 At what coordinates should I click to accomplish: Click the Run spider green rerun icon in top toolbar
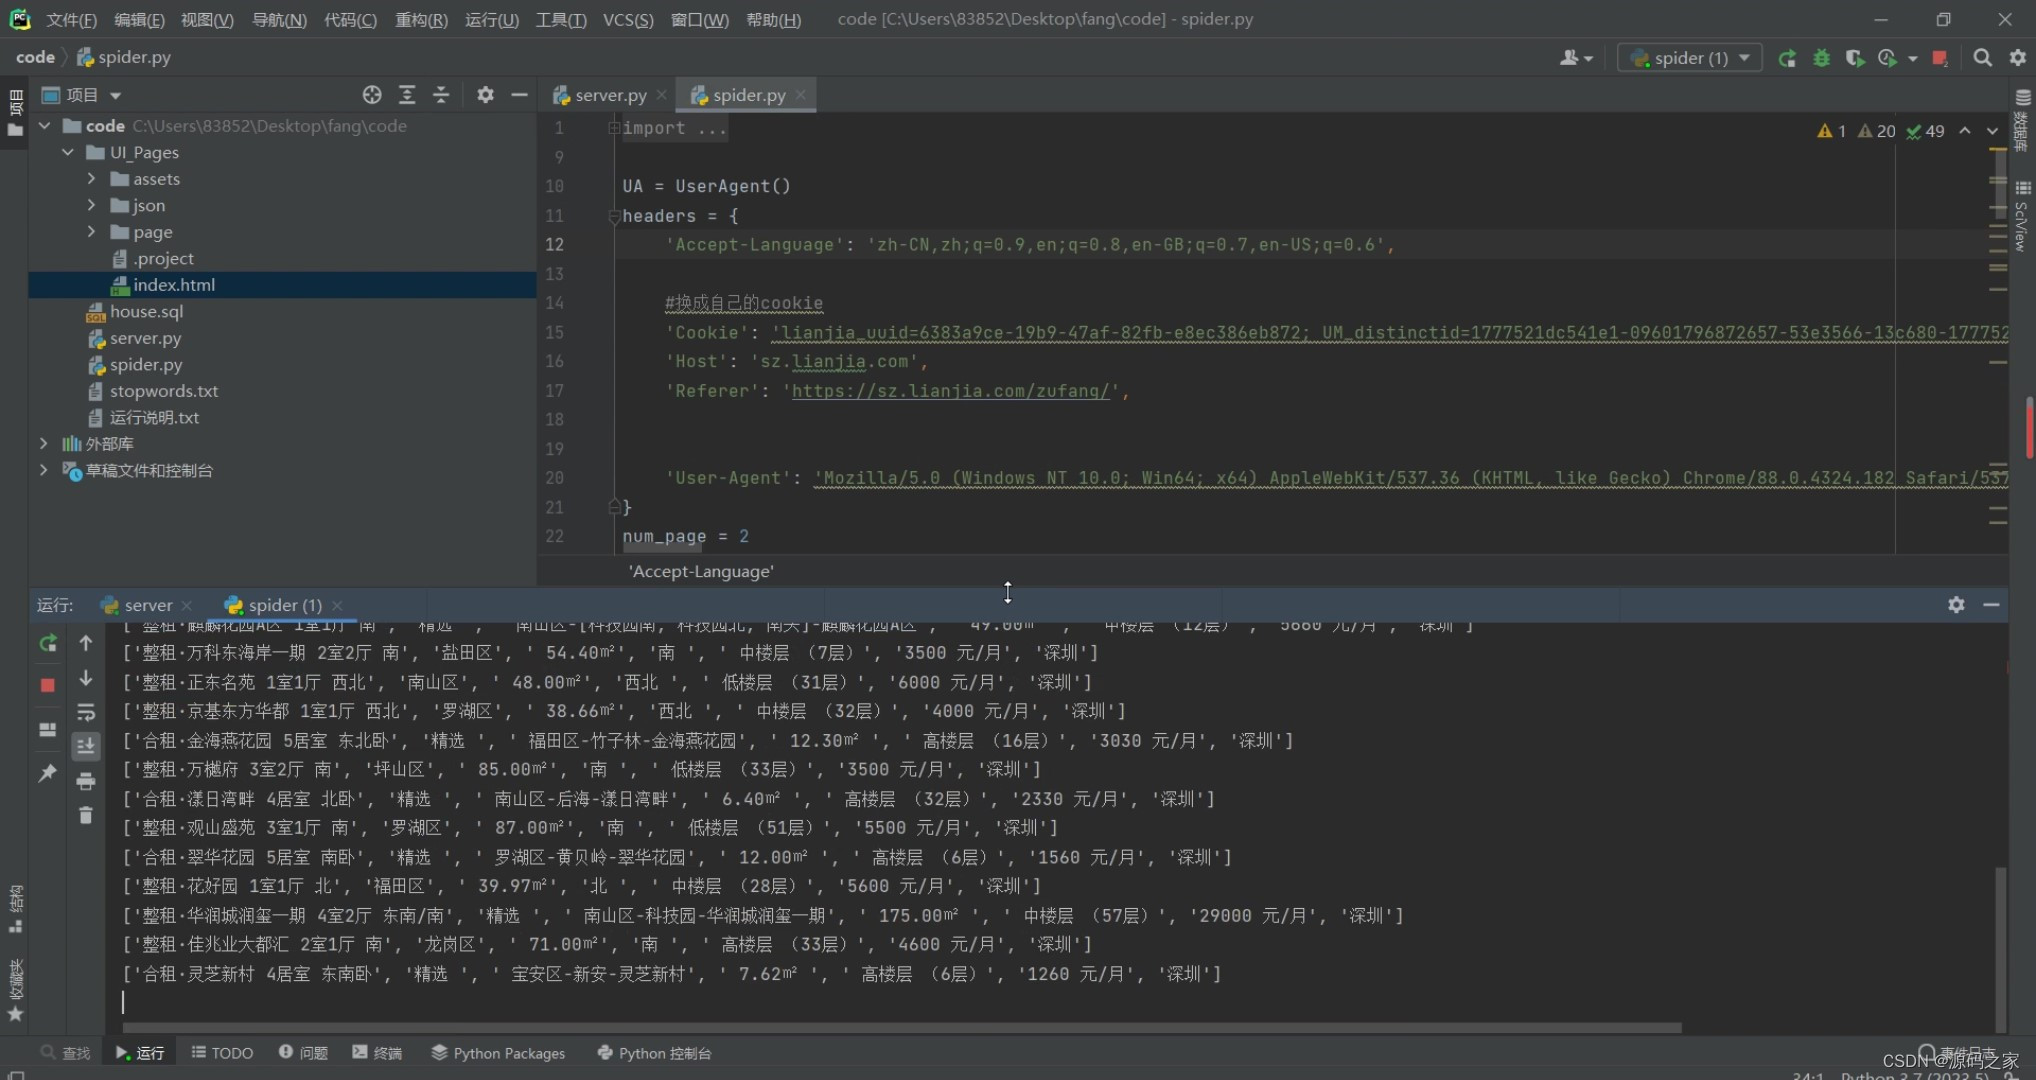point(1787,58)
